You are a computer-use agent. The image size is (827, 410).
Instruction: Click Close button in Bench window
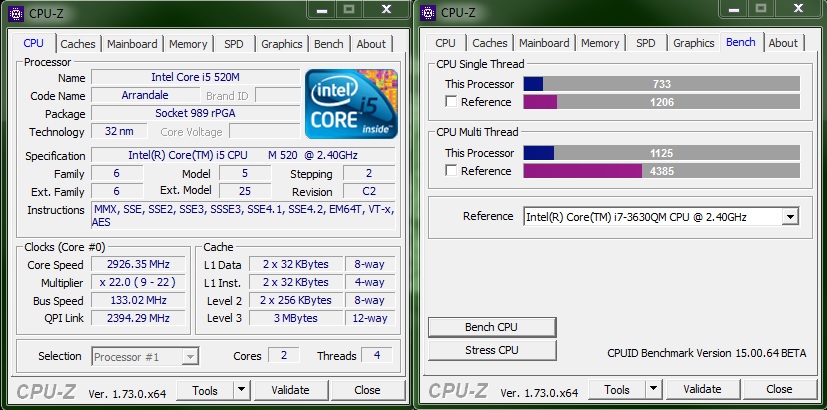click(779, 389)
